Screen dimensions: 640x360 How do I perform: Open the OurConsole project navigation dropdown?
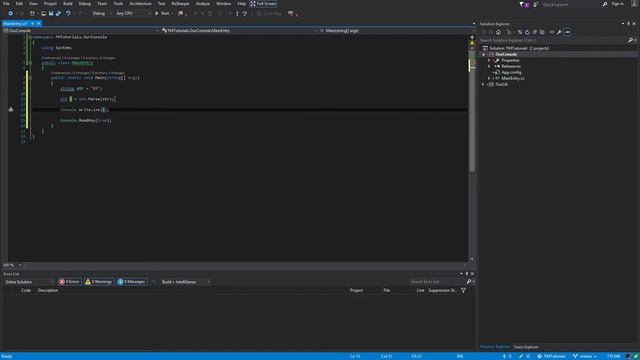click(80, 31)
